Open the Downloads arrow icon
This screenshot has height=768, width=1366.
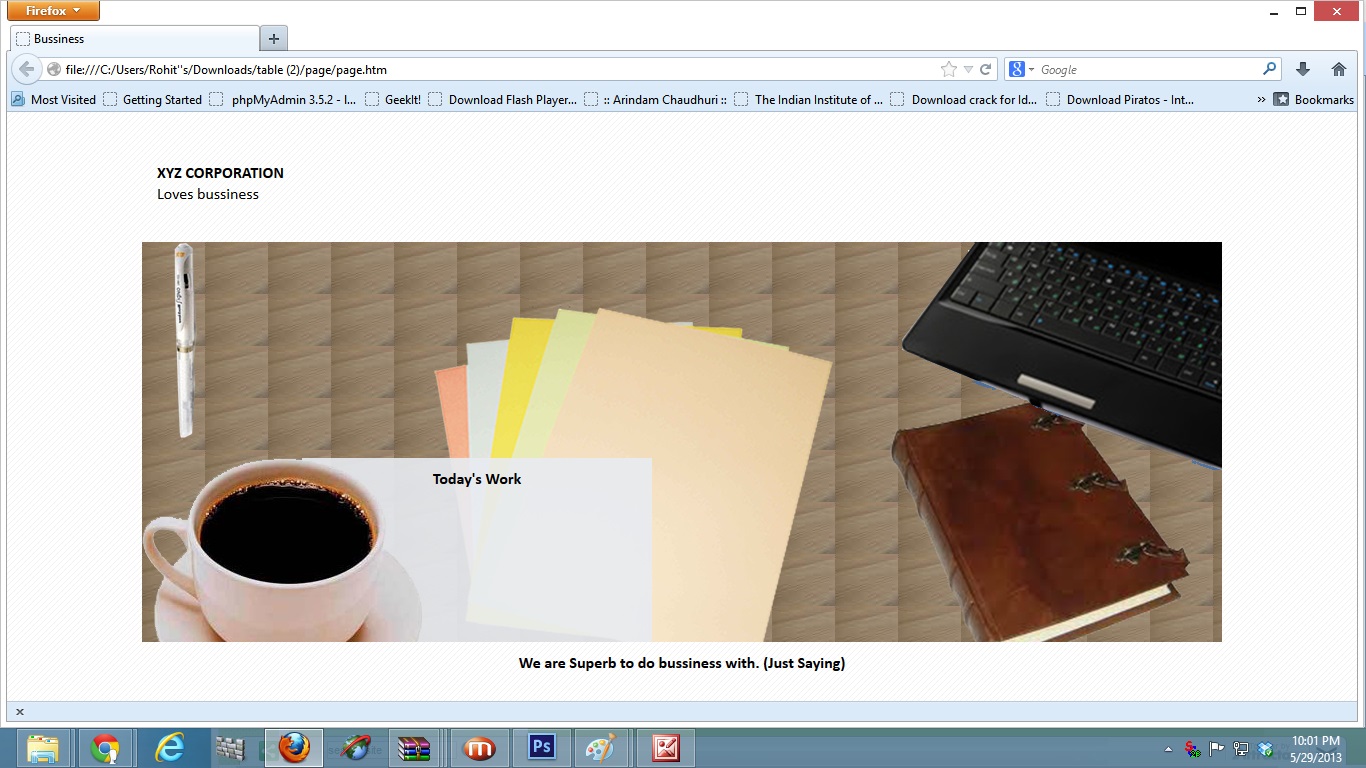click(1302, 69)
